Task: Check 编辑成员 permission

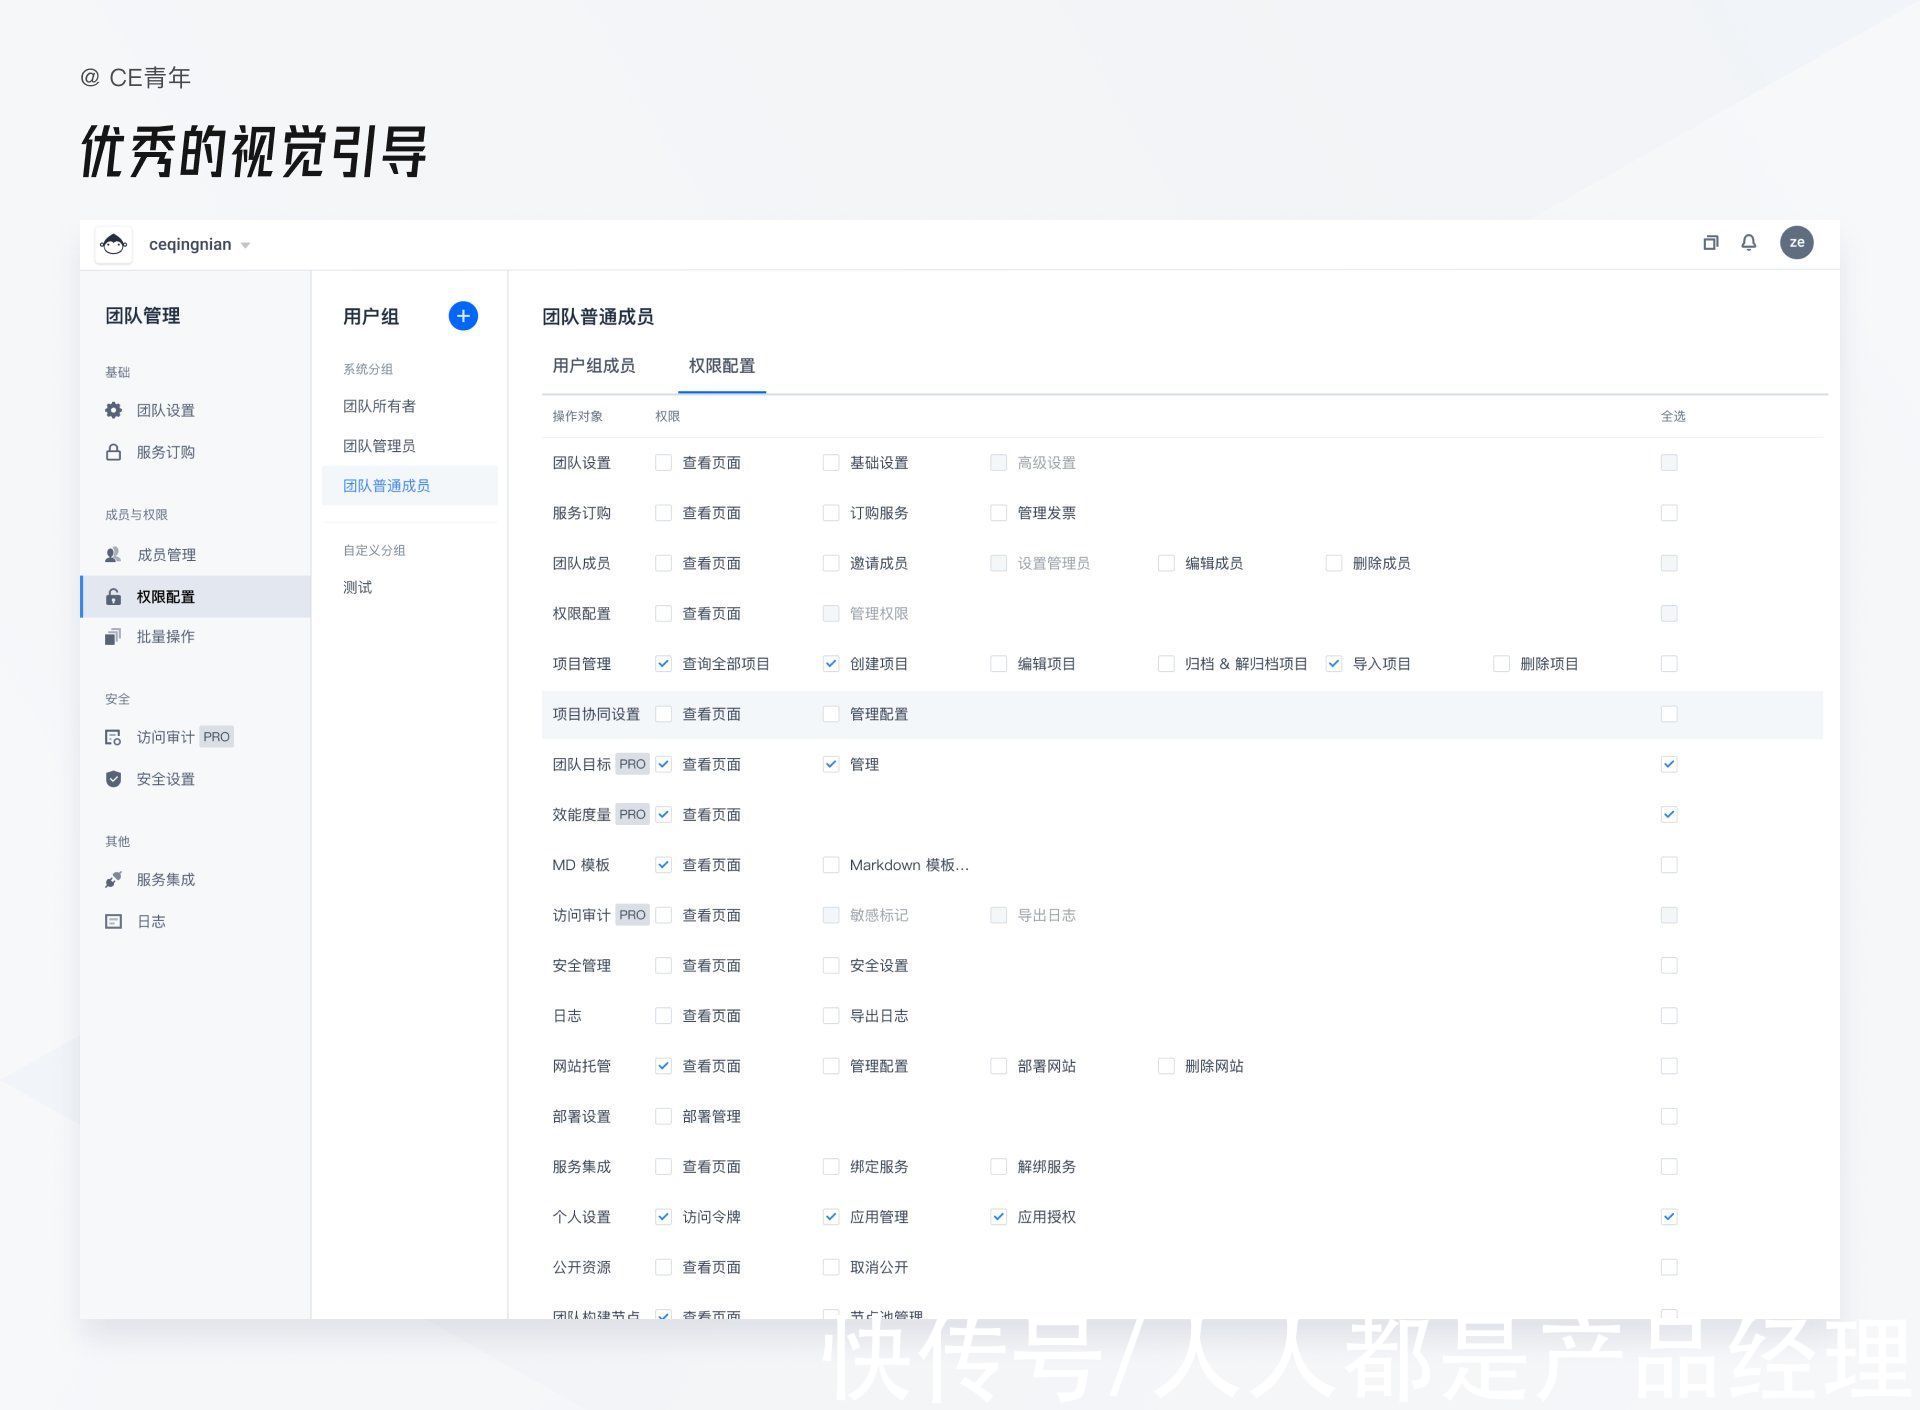Action: [x=1166, y=563]
